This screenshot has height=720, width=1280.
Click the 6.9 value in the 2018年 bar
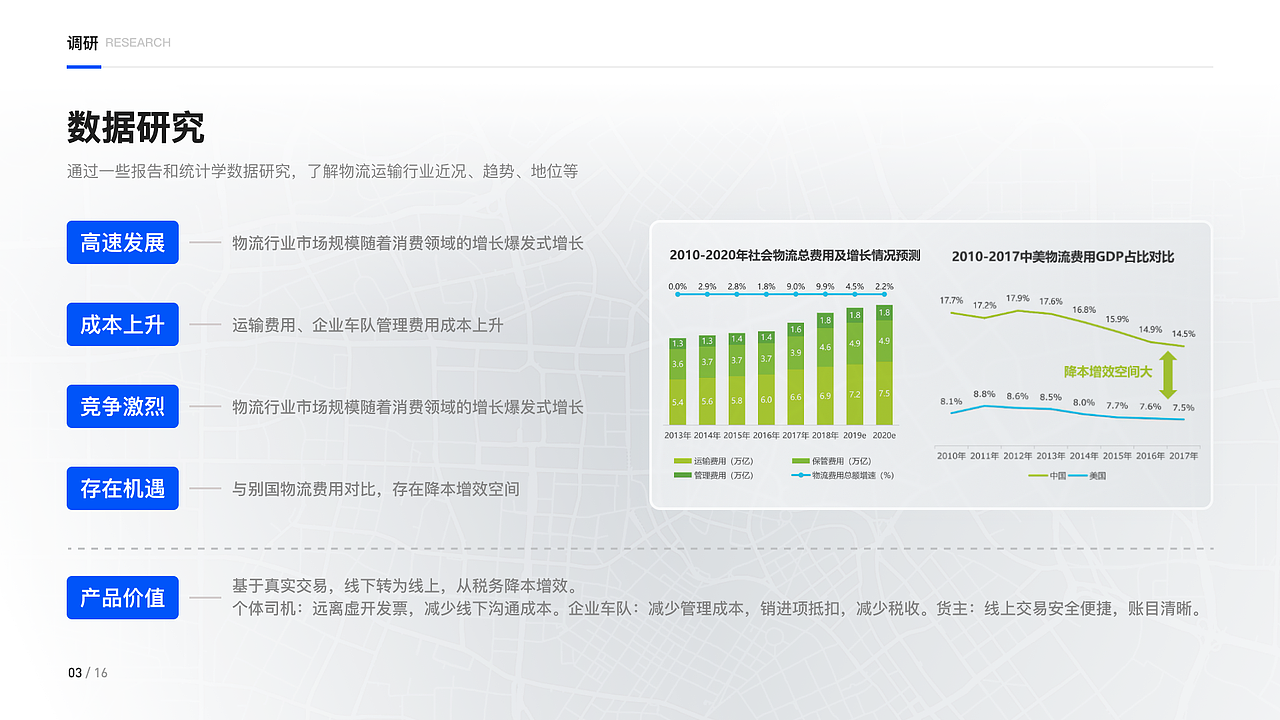(825, 397)
